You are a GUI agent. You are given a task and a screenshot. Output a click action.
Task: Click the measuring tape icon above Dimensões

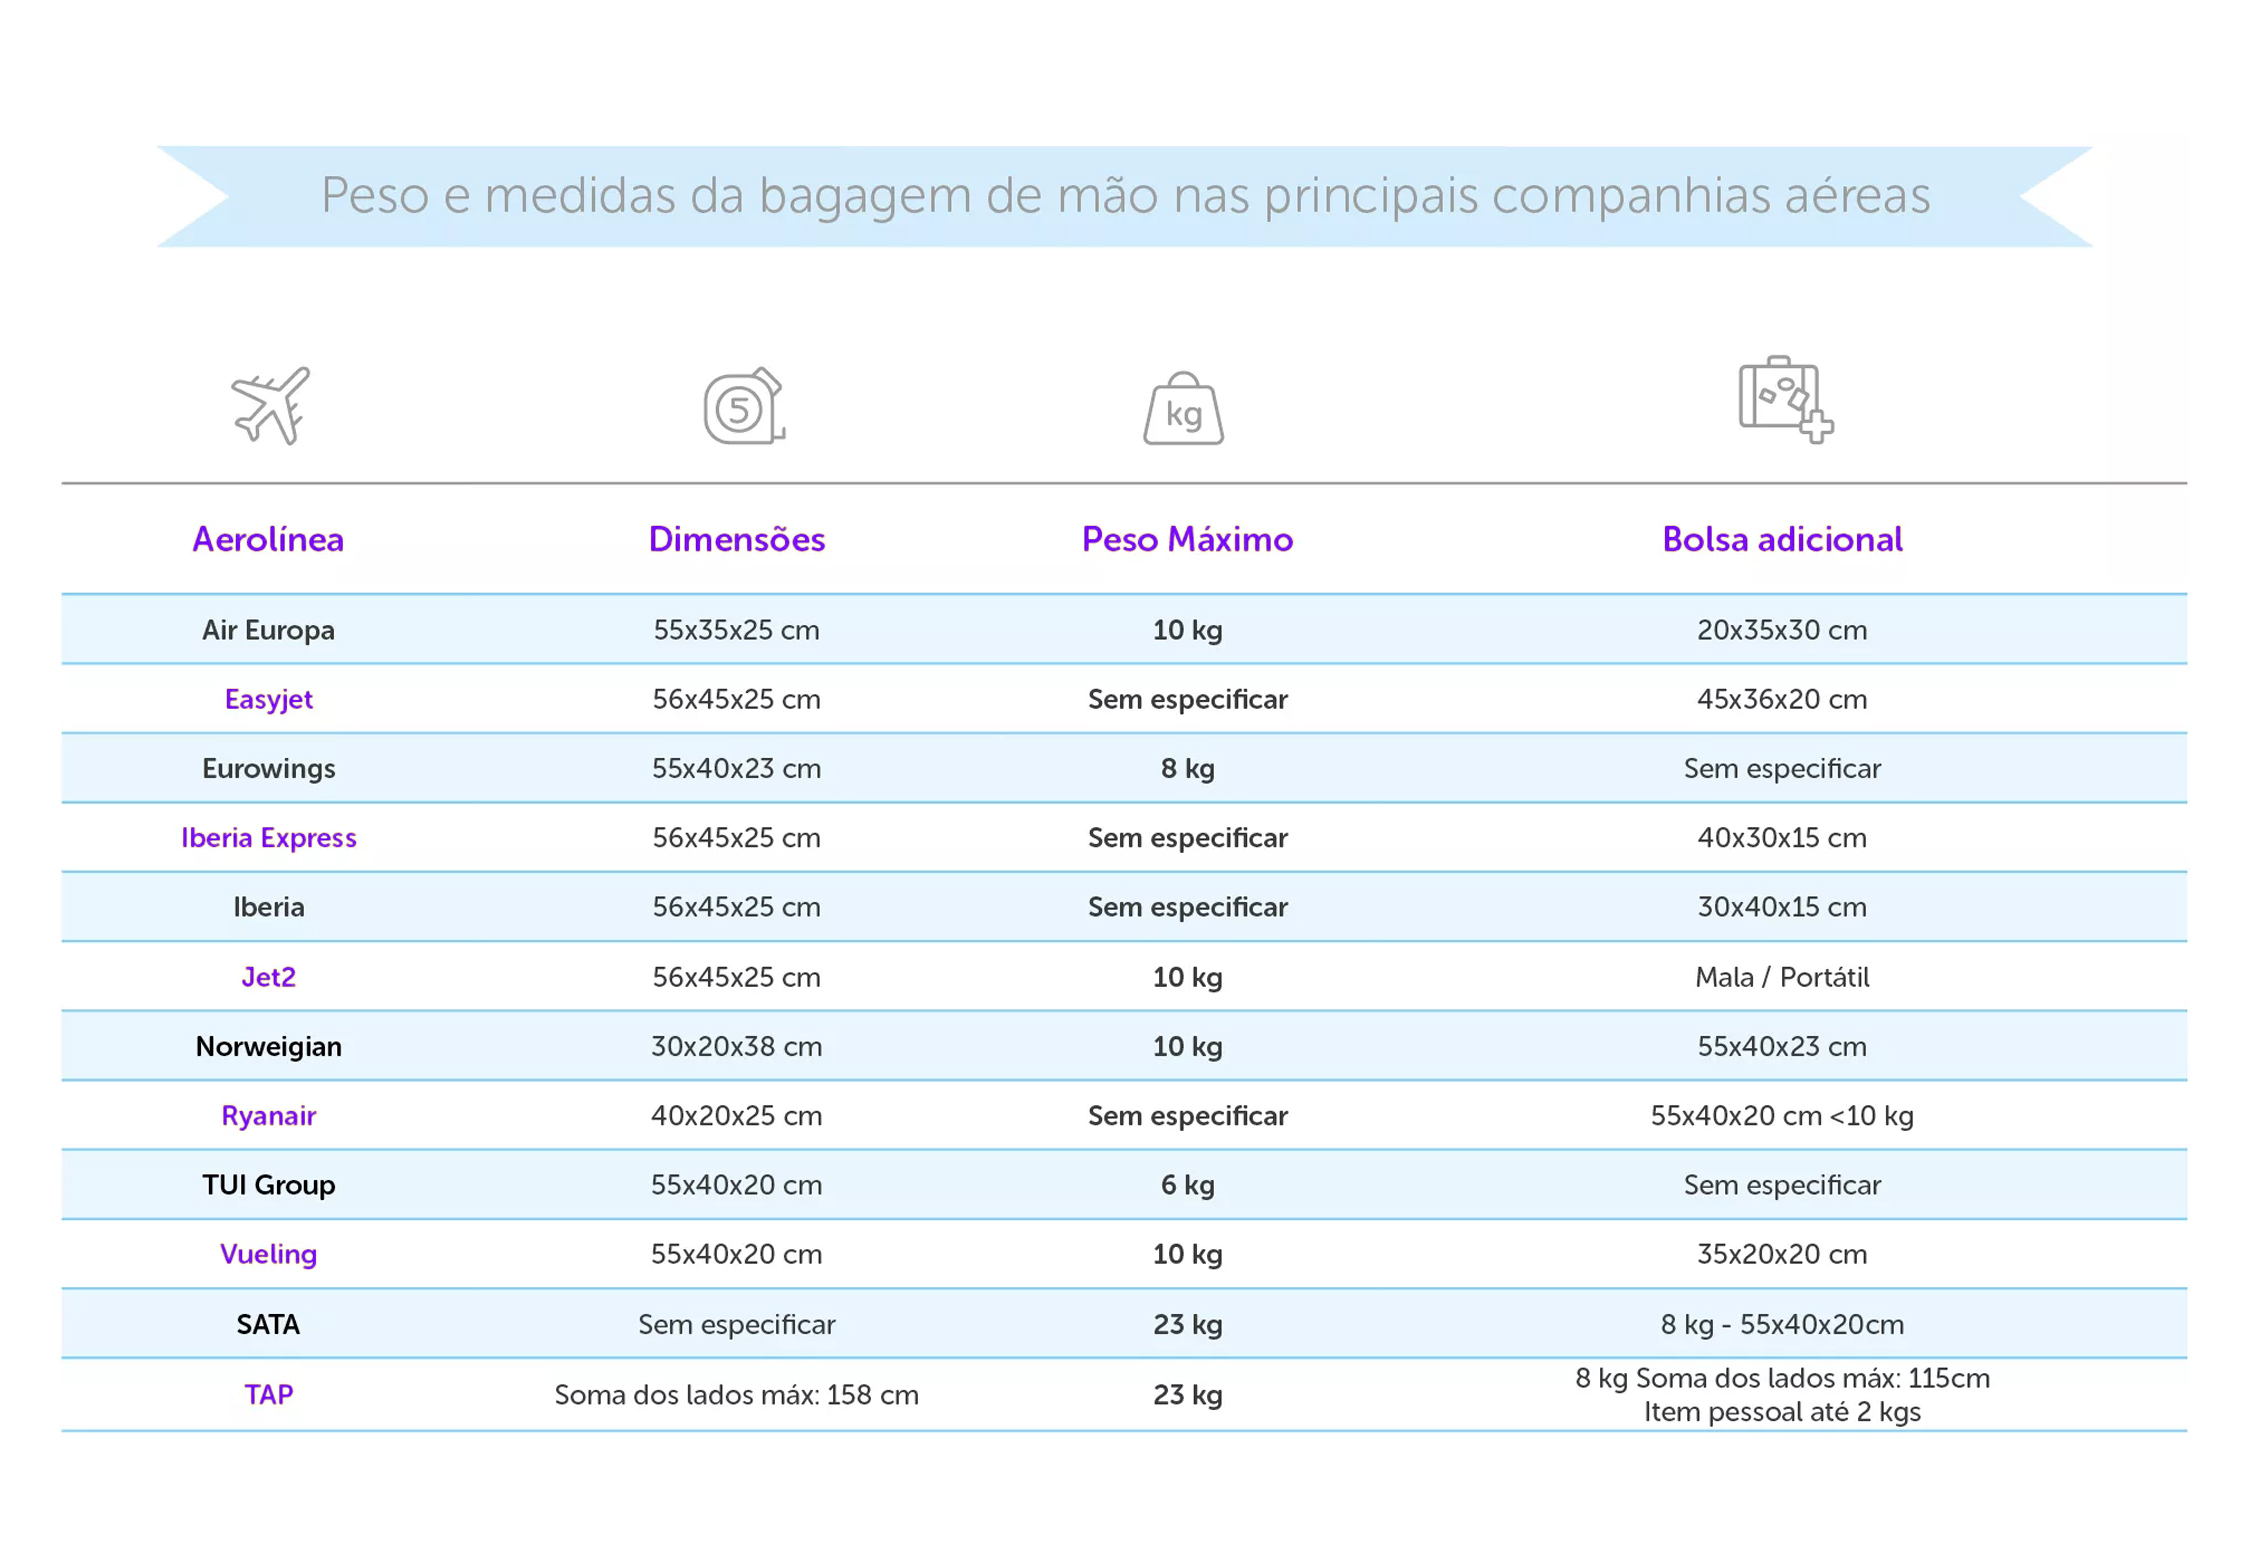pos(744,405)
